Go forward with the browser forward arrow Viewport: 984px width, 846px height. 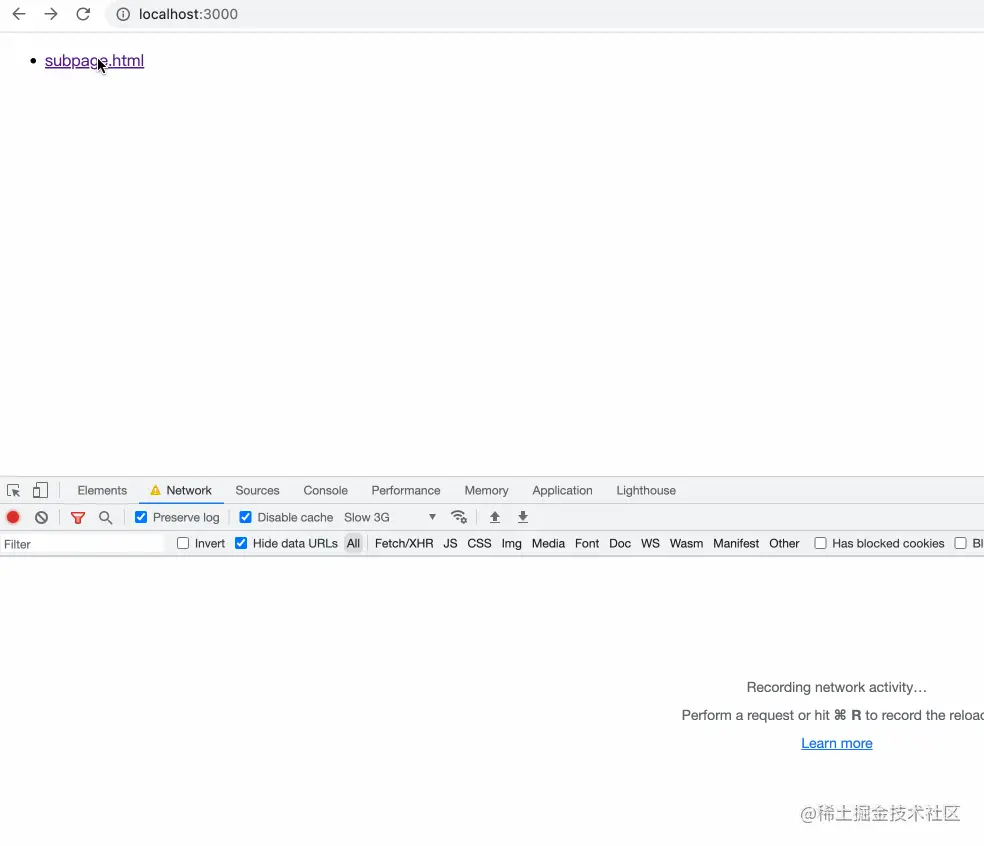click(x=51, y=14)
